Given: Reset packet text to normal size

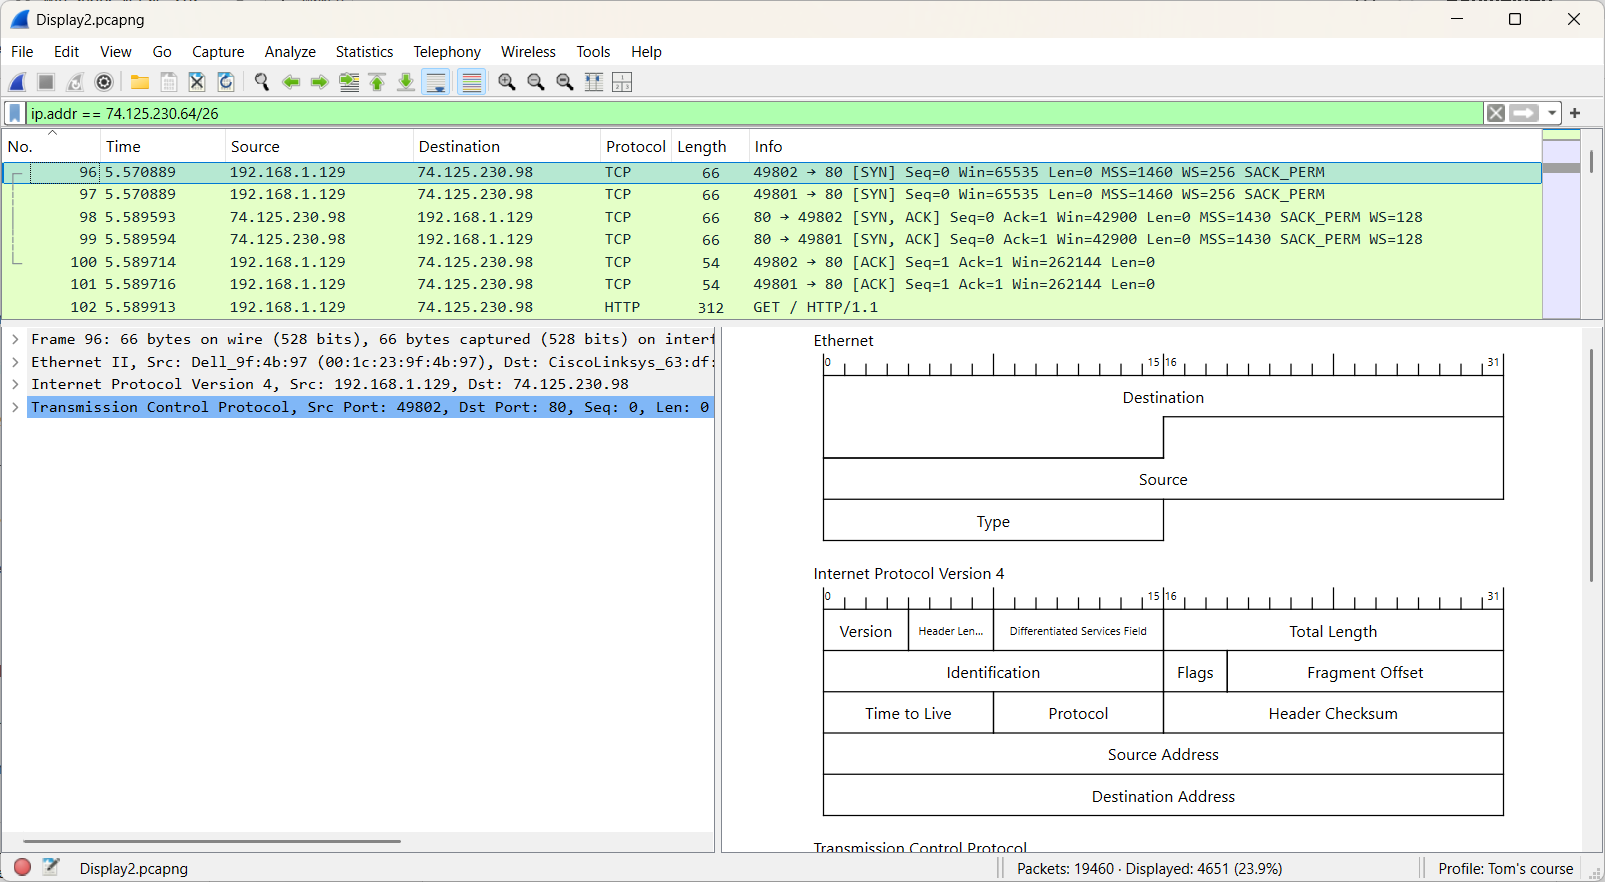Looking at the screenshot, I should [x=565, y=82].
